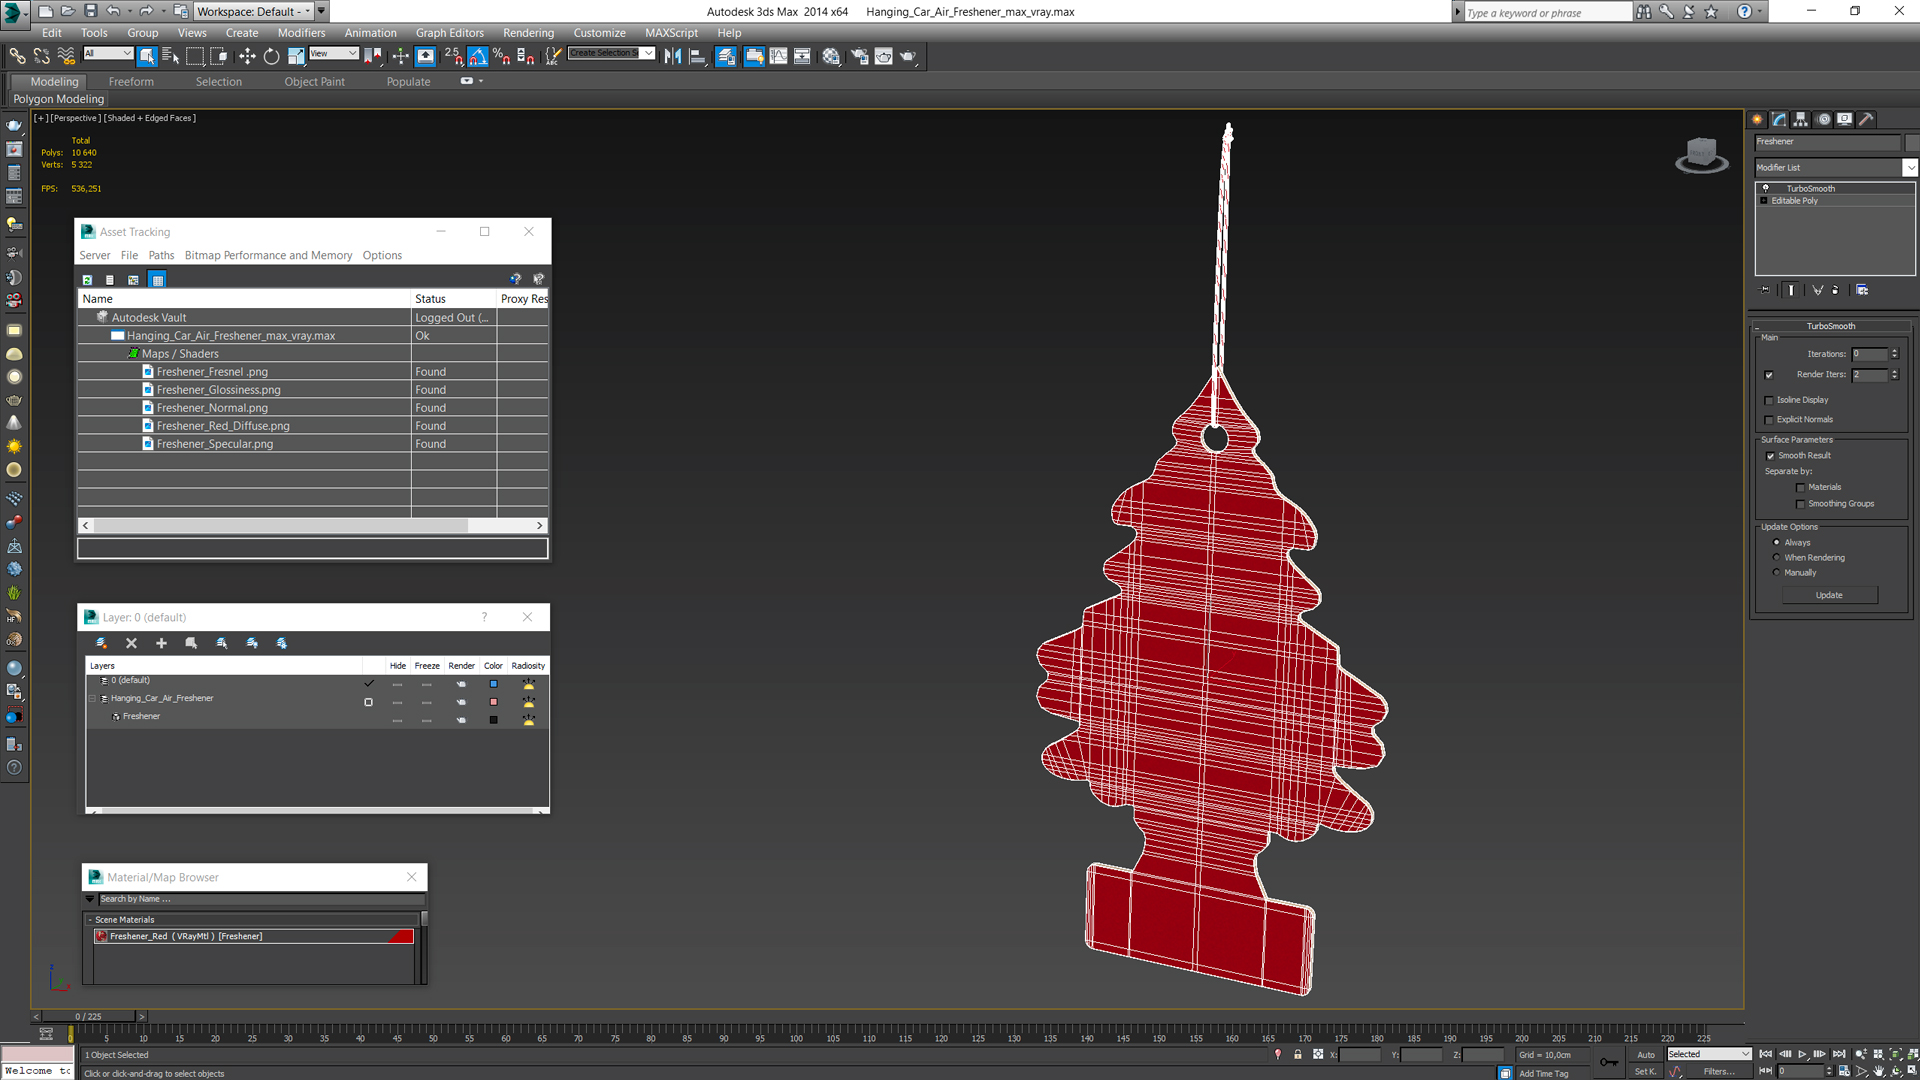Open the Material Editor icon
This screenshot has height=1080, width=1920.
831,56
